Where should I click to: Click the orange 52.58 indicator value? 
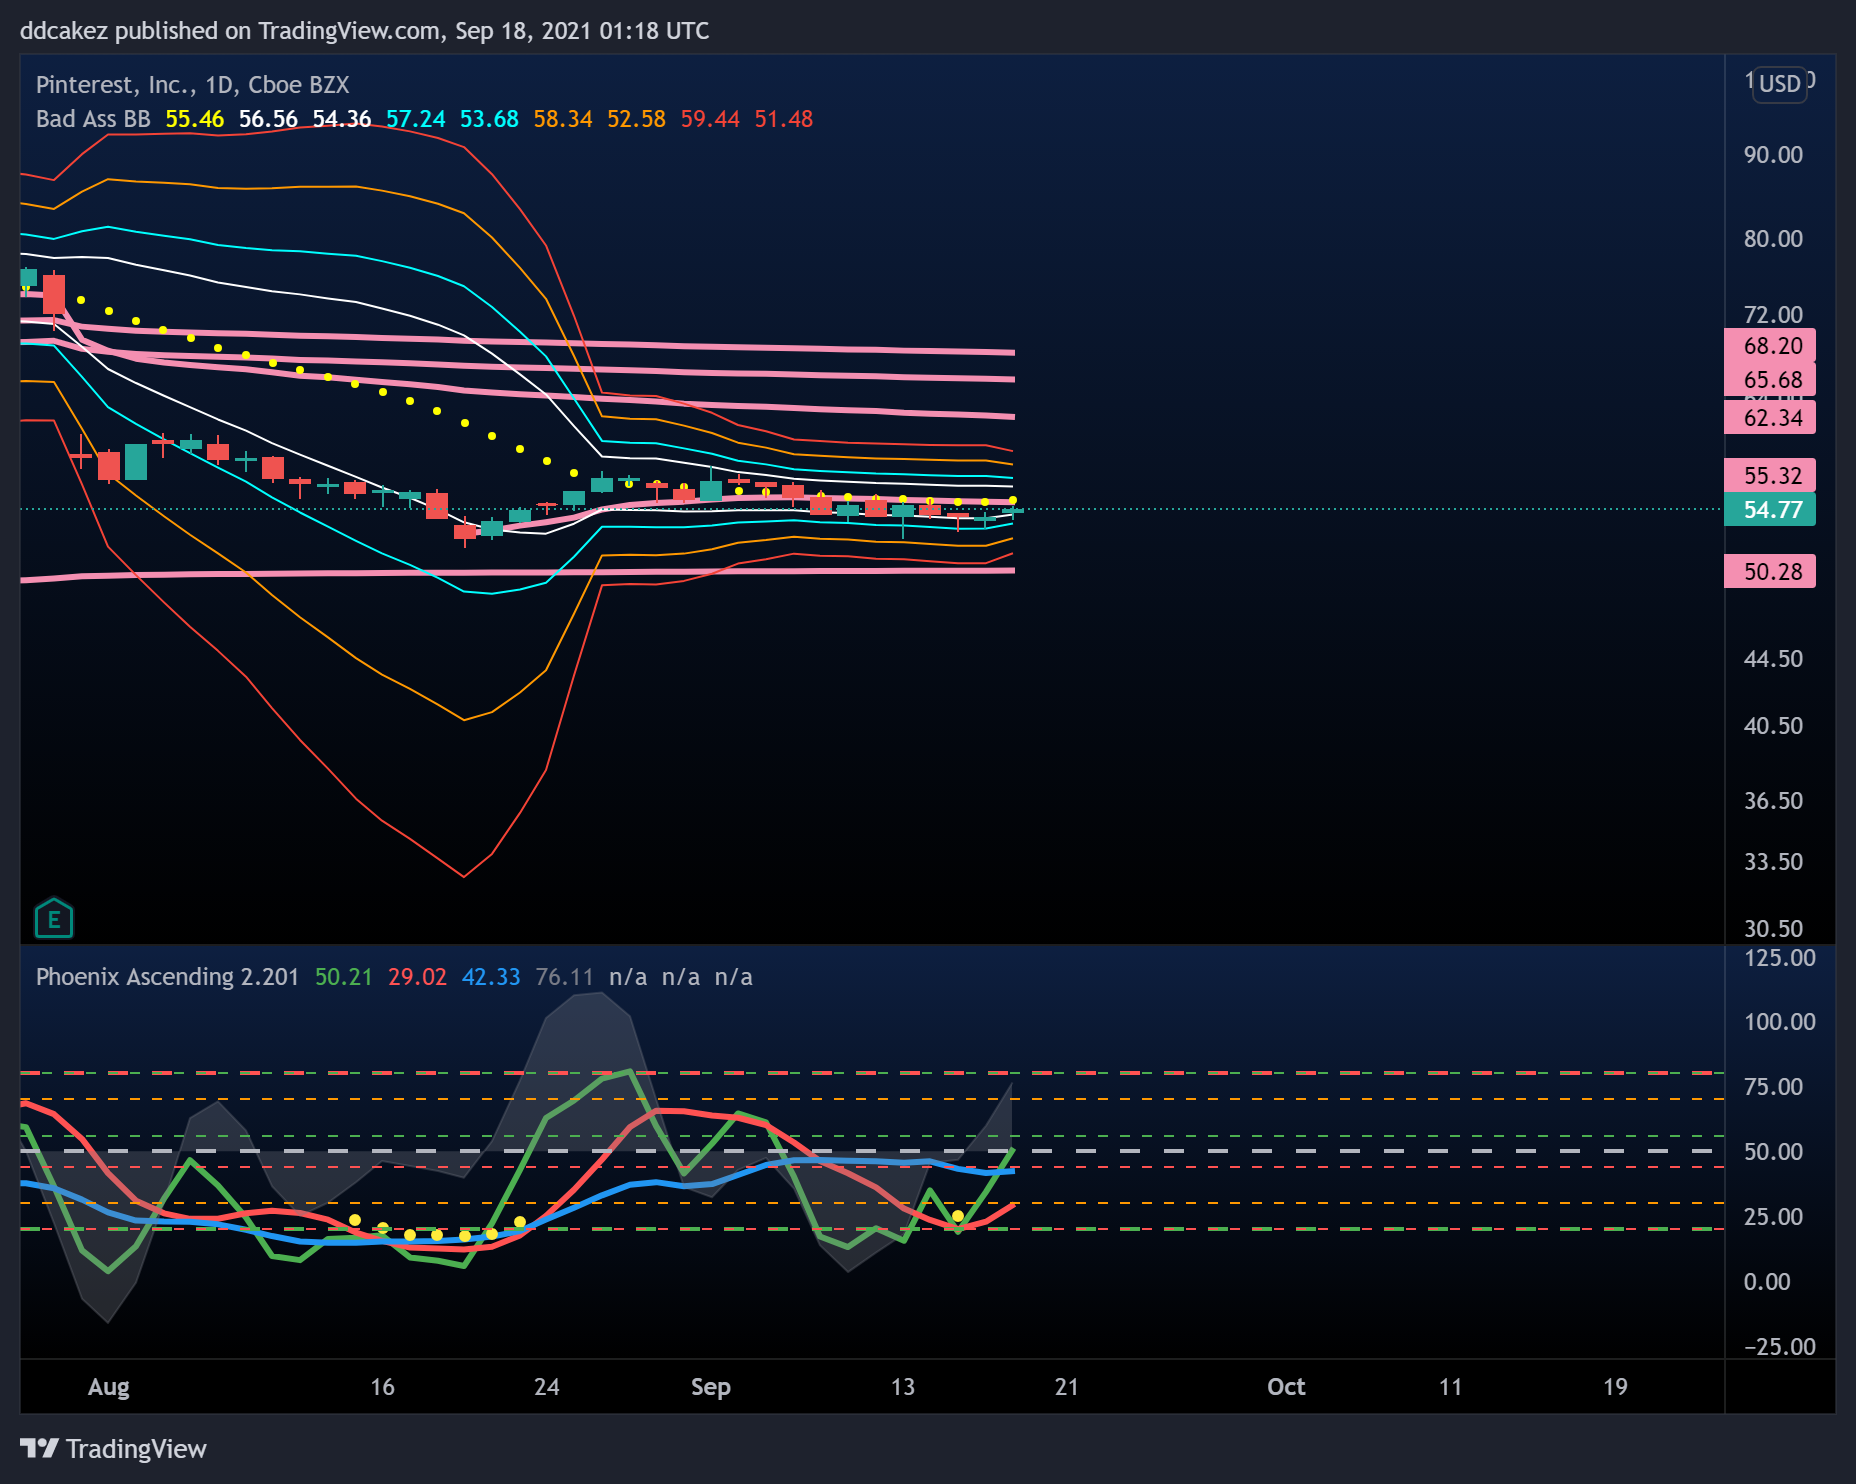click(637, 119)
